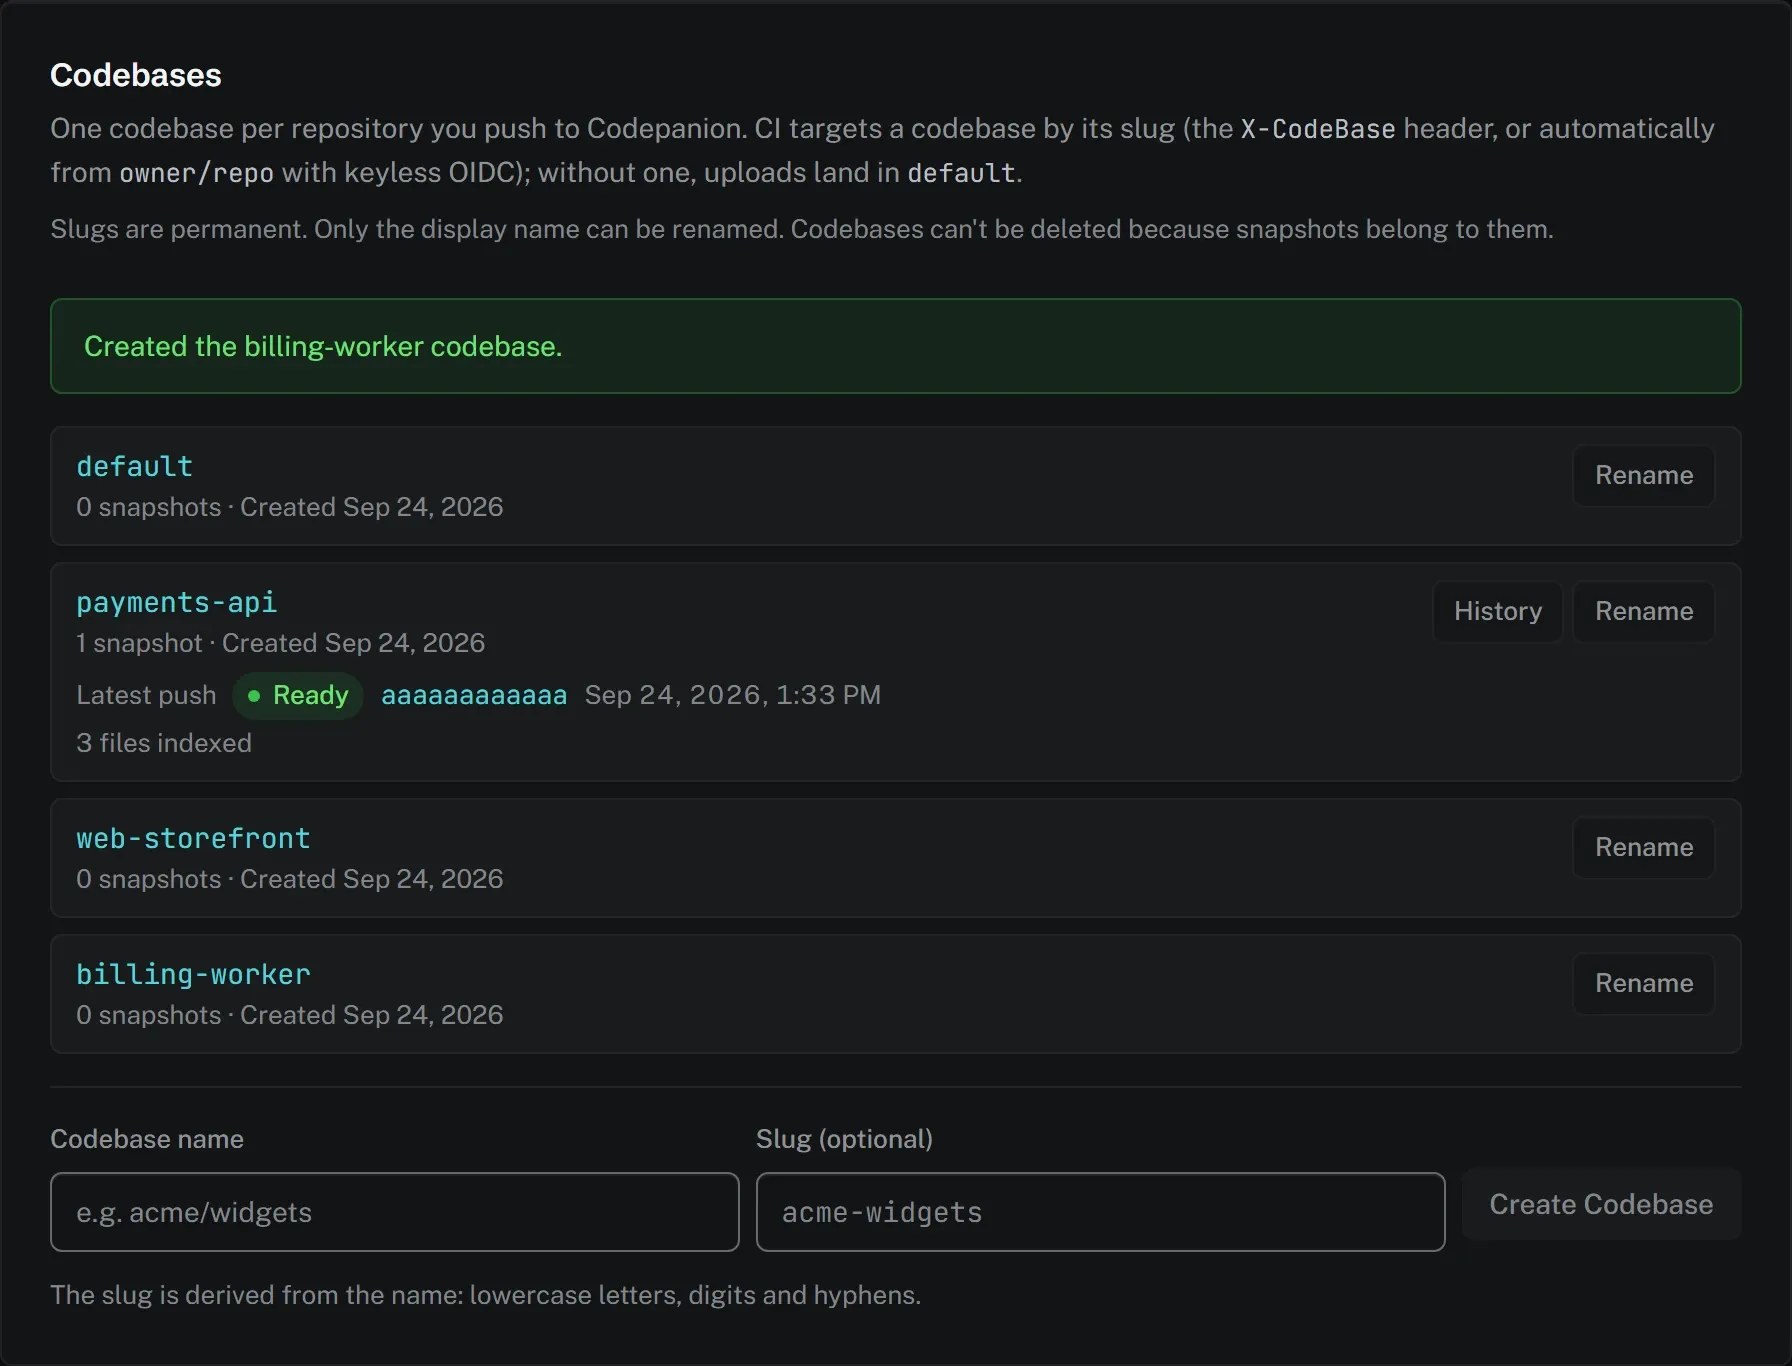Click the 'Created the billing-worker codebase.' banner

(x=895, y=346)
